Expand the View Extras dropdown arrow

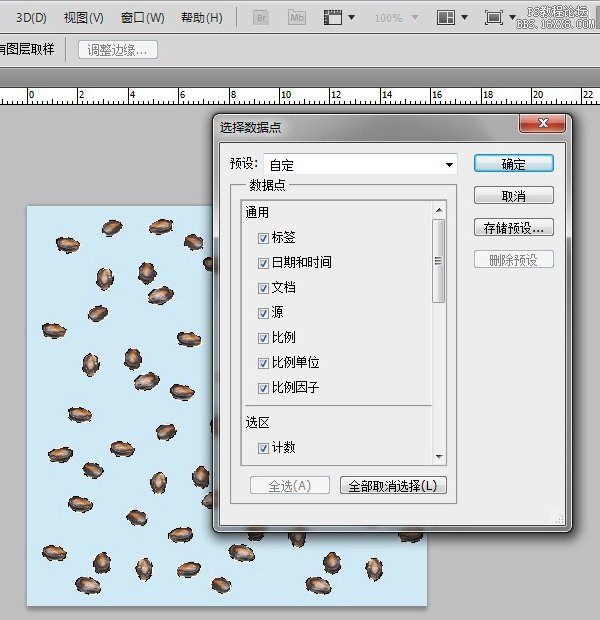click(351, 18)
